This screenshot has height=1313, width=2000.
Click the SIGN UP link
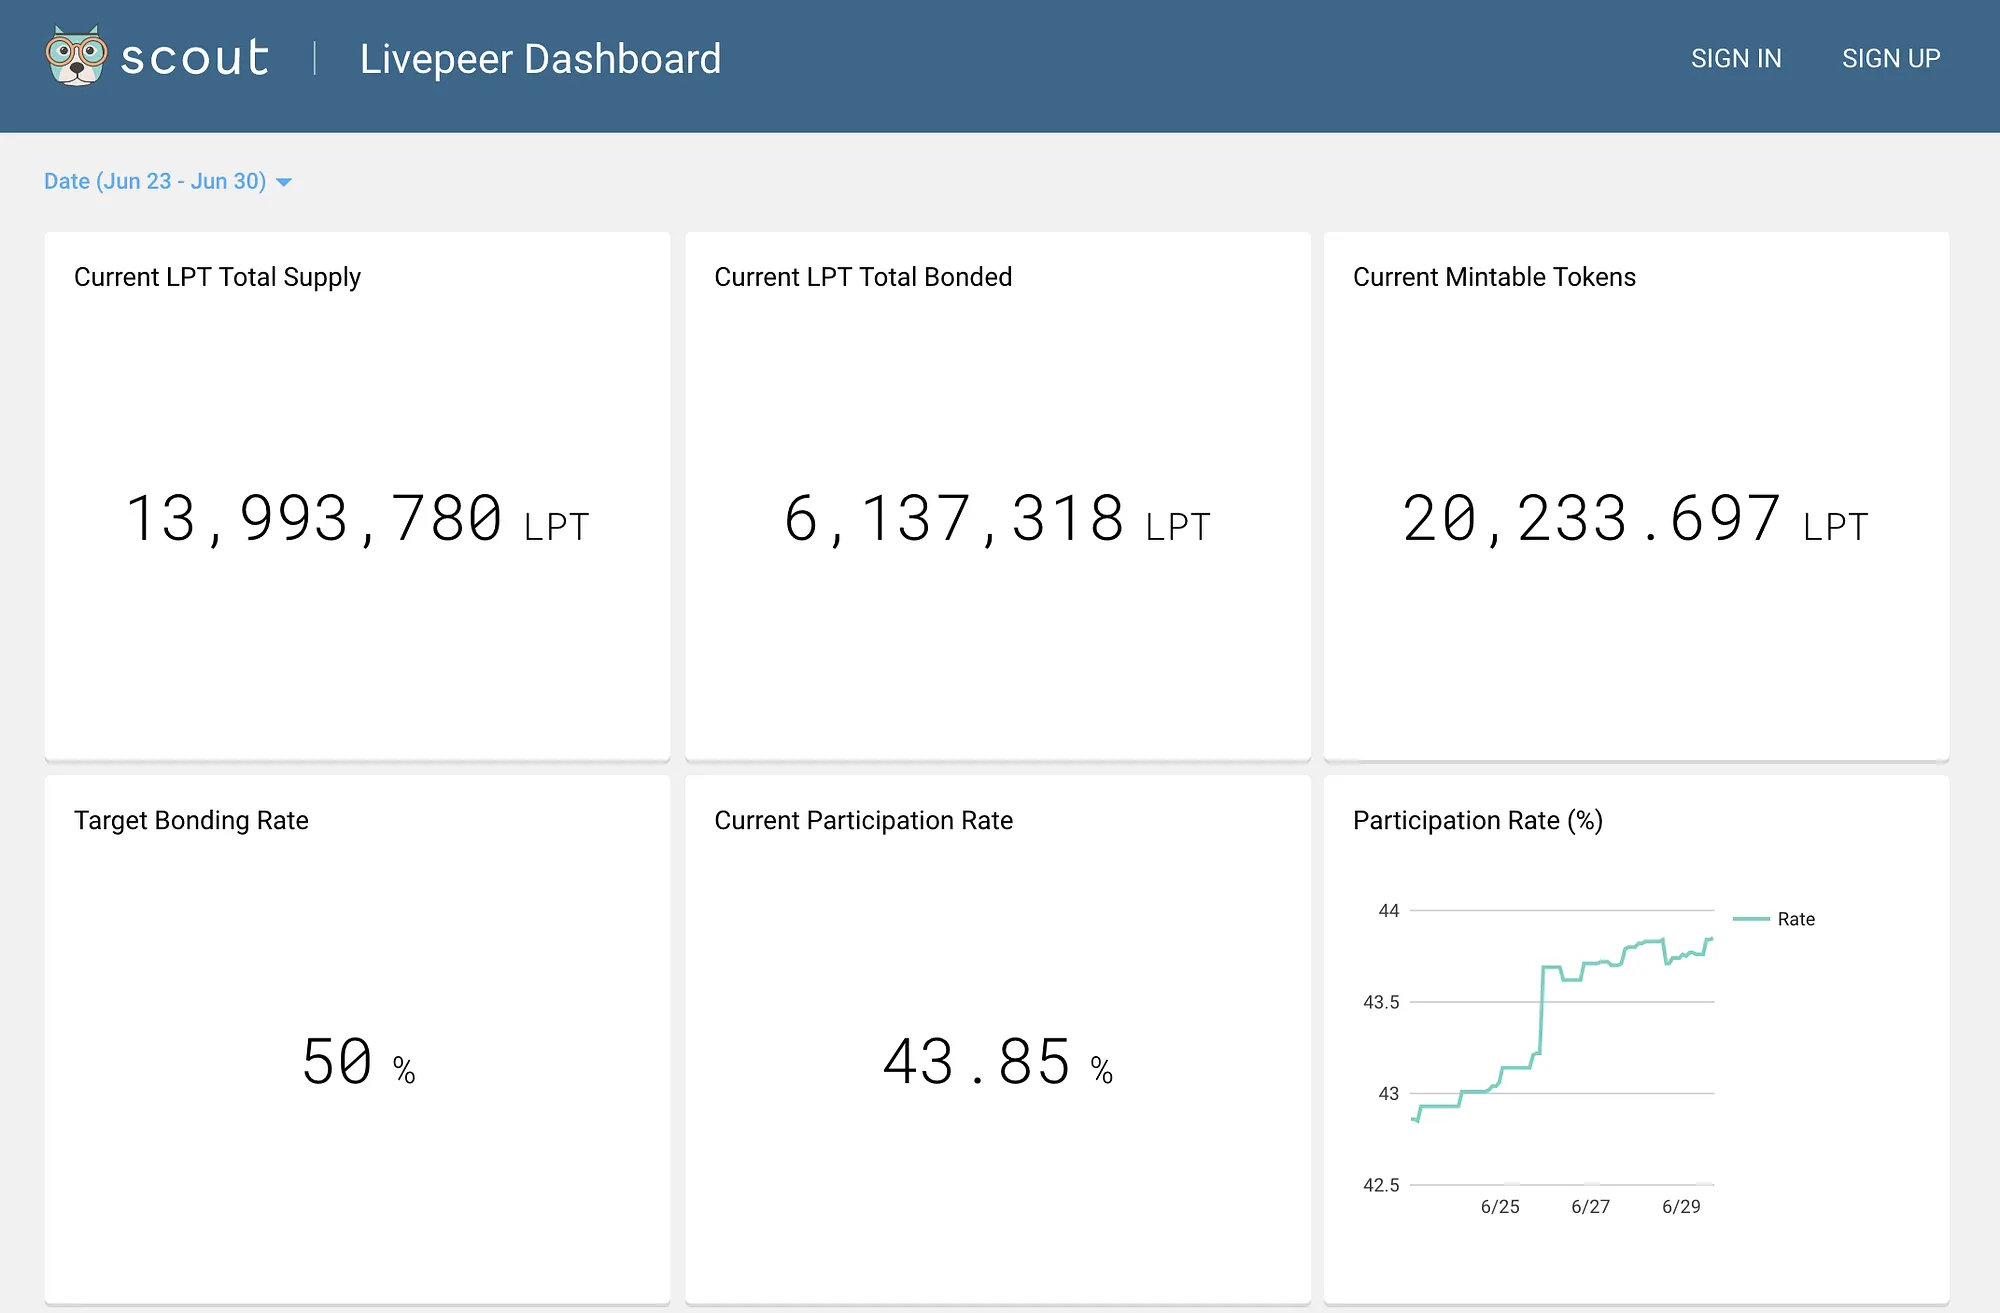click(x=1891, y=59)
